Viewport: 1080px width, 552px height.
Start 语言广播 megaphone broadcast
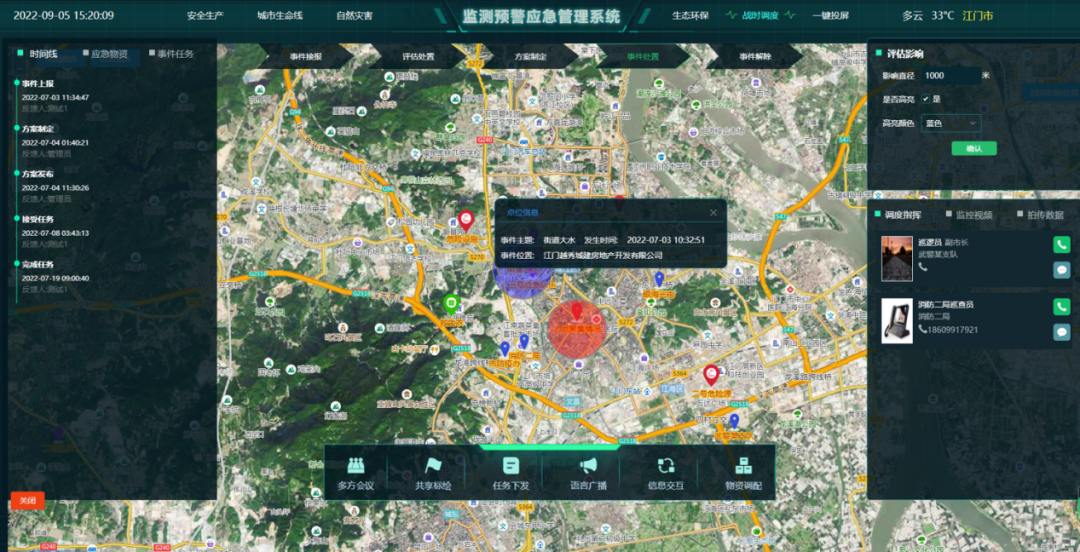(588, 466)
